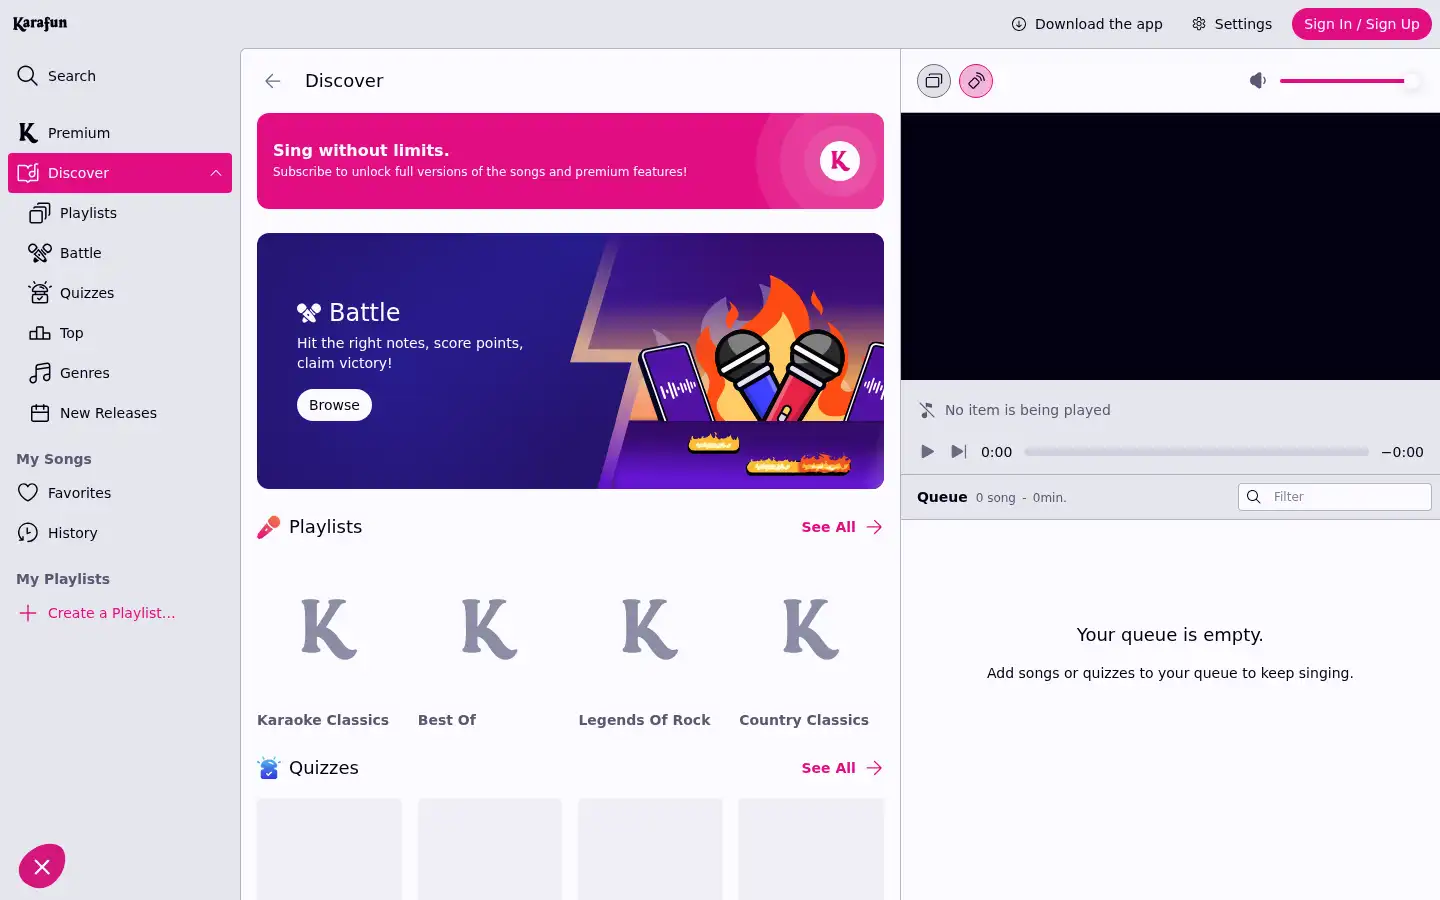Screen dimensions: 1440x900
Task: Click the Playlists section heading
Action: click(x=325, y=527)
